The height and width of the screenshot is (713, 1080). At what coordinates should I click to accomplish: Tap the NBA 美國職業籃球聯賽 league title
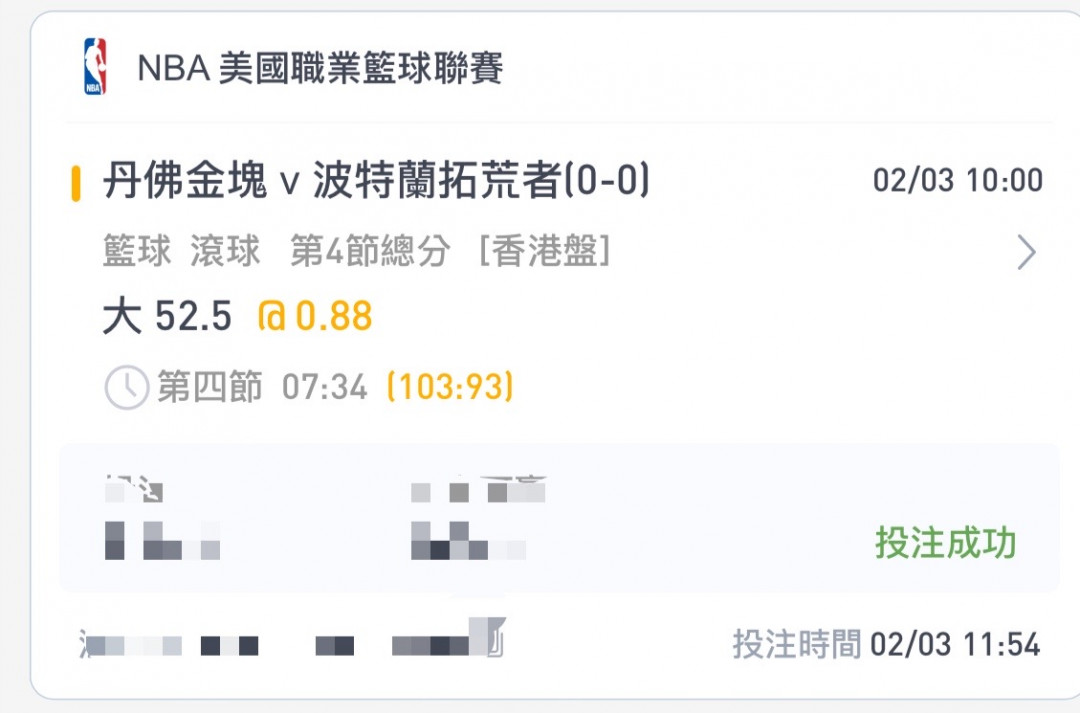320,68
